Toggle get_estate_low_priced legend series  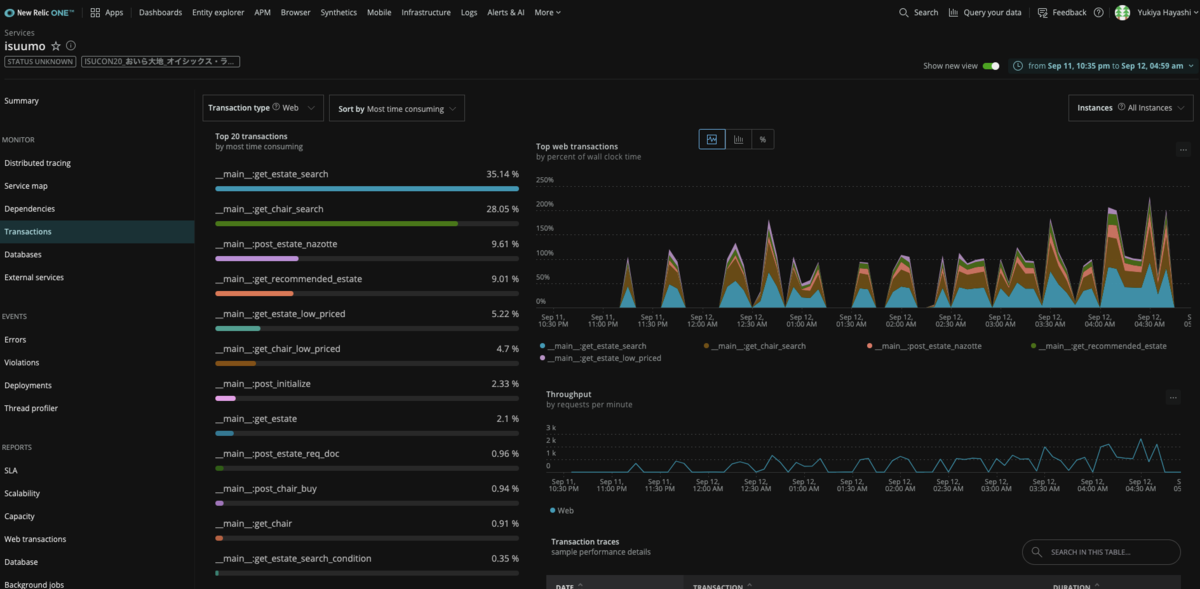coord(599,357)
